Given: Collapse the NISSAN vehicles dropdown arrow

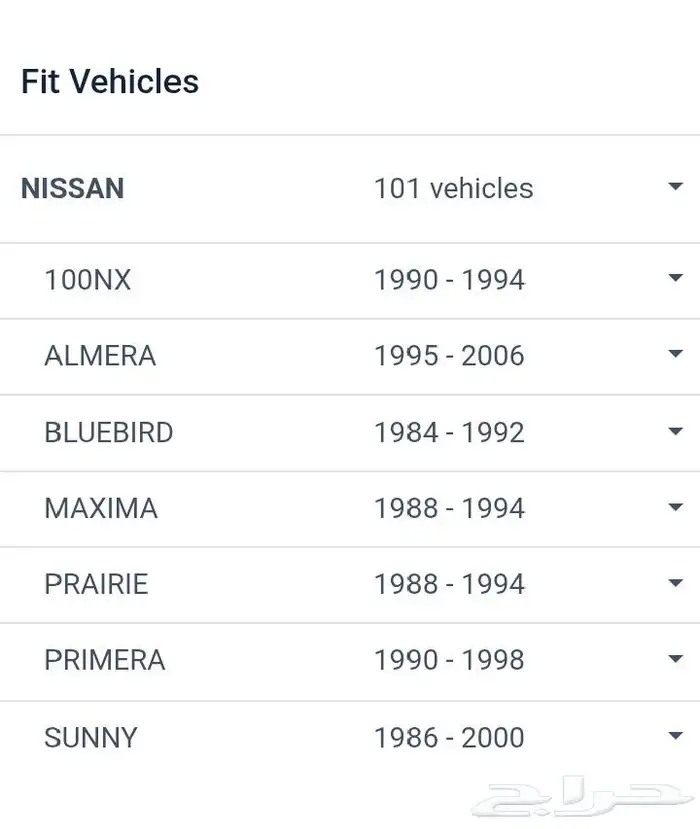Looking at the screenshot, I should point(675,187).
